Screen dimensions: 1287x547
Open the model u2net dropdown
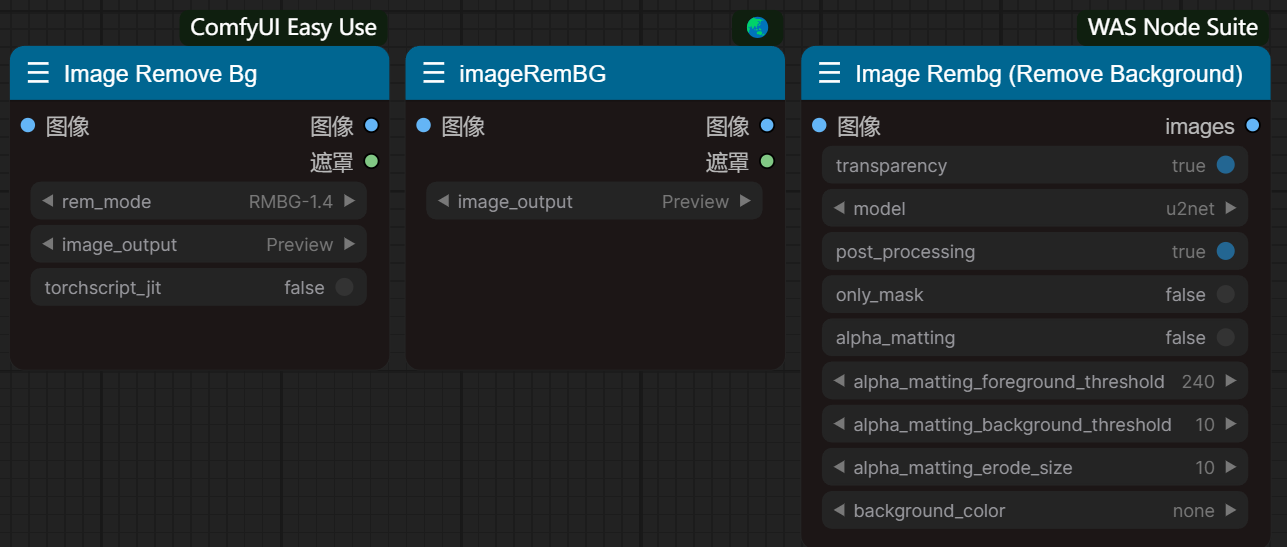tap(1034, 209)
